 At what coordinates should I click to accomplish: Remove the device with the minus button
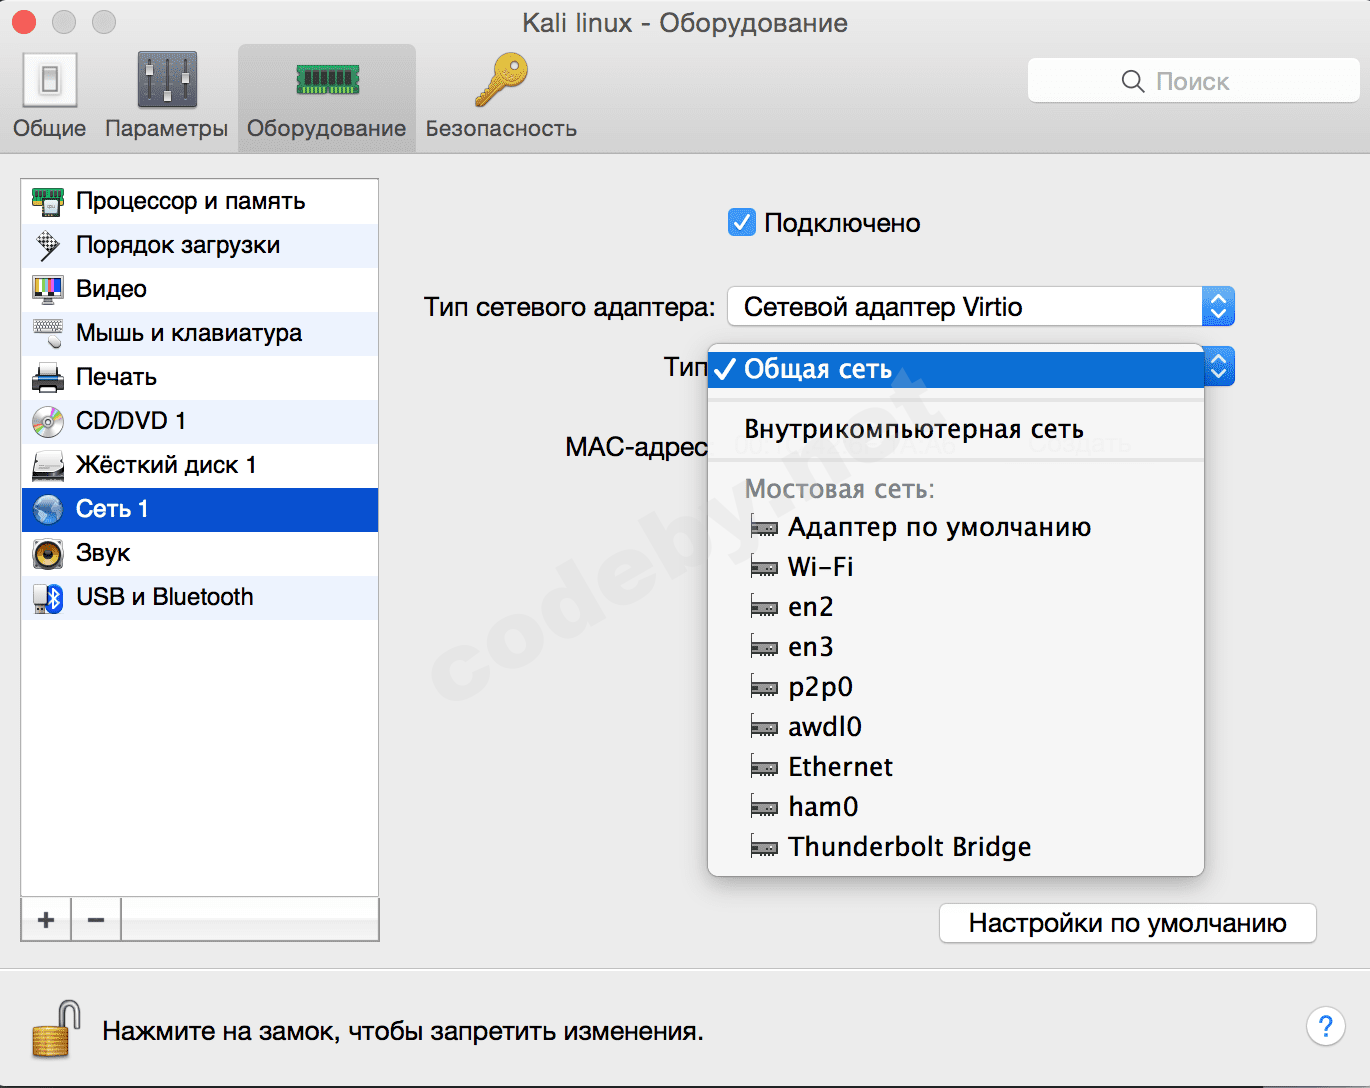(96, 919)
